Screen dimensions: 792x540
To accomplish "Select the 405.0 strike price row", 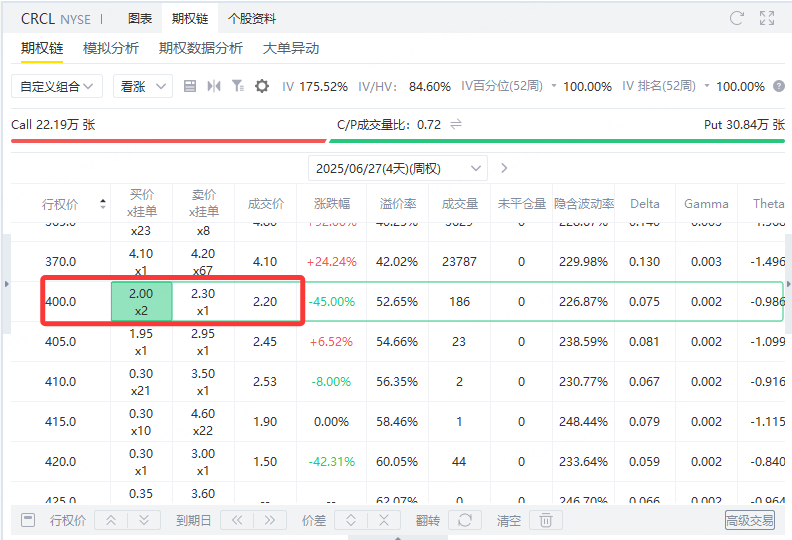I will point(398,341).
